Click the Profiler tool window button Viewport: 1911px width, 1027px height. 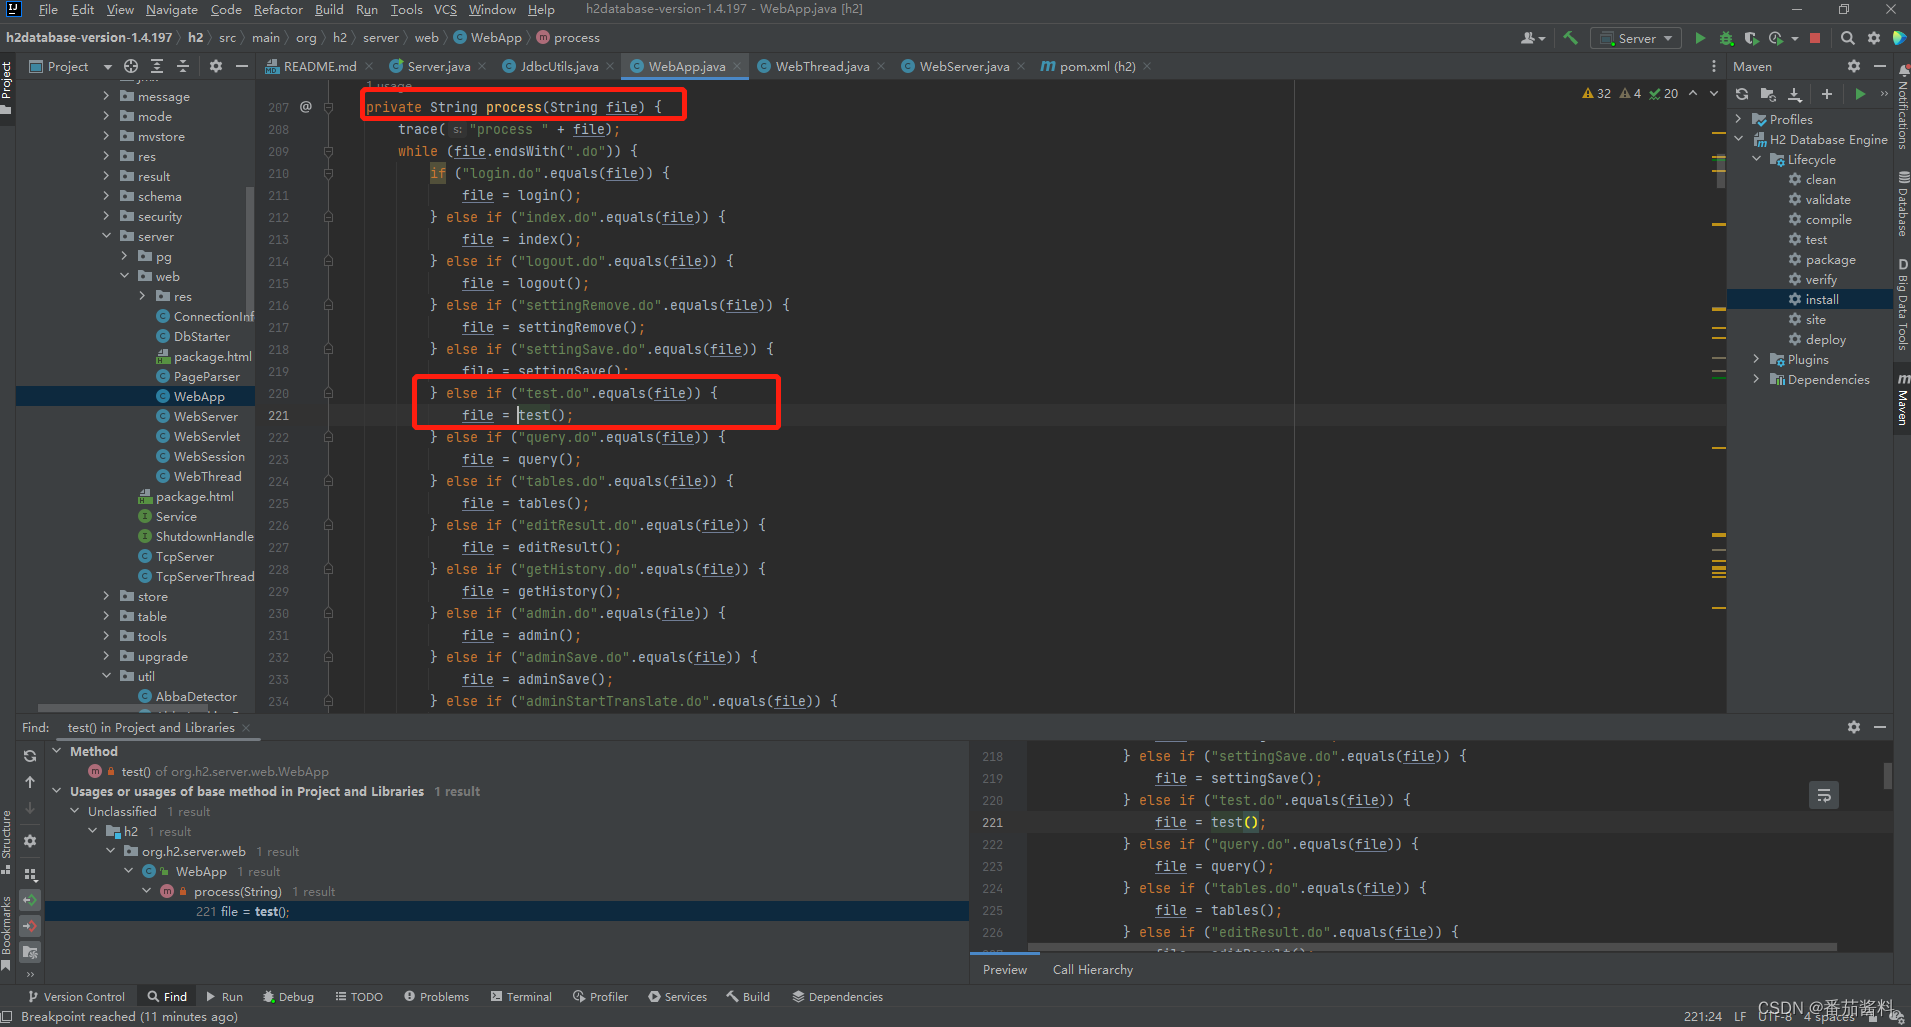coord(600,996)
